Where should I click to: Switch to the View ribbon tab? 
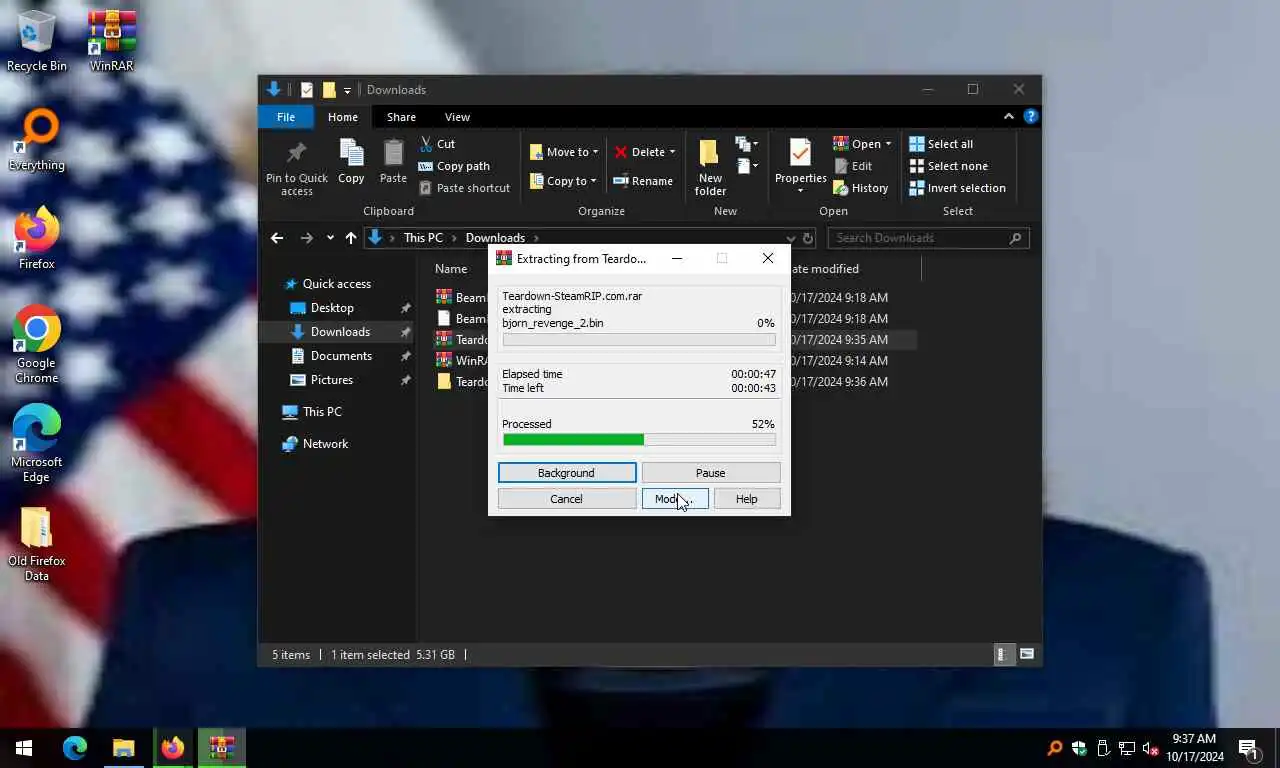click(x=457, y=117)
